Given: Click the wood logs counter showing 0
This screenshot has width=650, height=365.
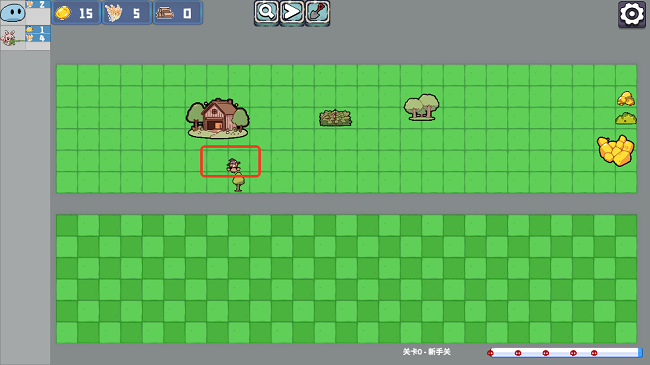Looking at the screenshot, I should (178, 13).
